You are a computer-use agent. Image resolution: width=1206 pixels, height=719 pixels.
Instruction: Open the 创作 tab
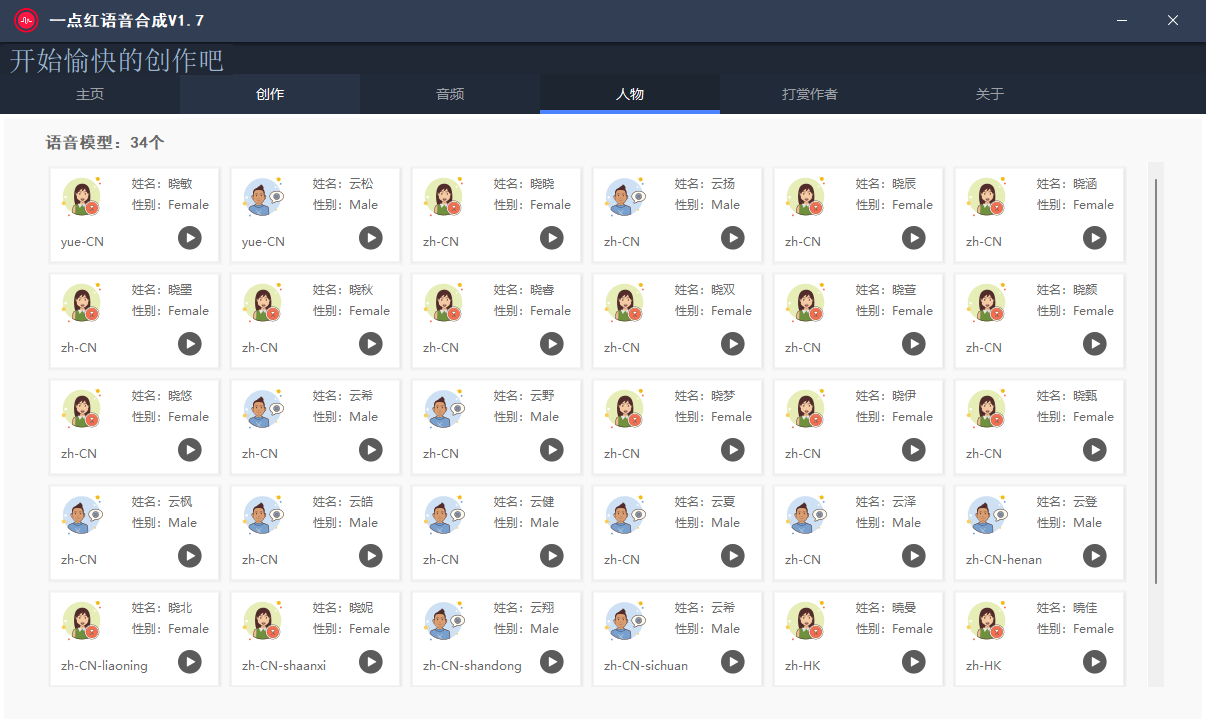click(270, 94)
